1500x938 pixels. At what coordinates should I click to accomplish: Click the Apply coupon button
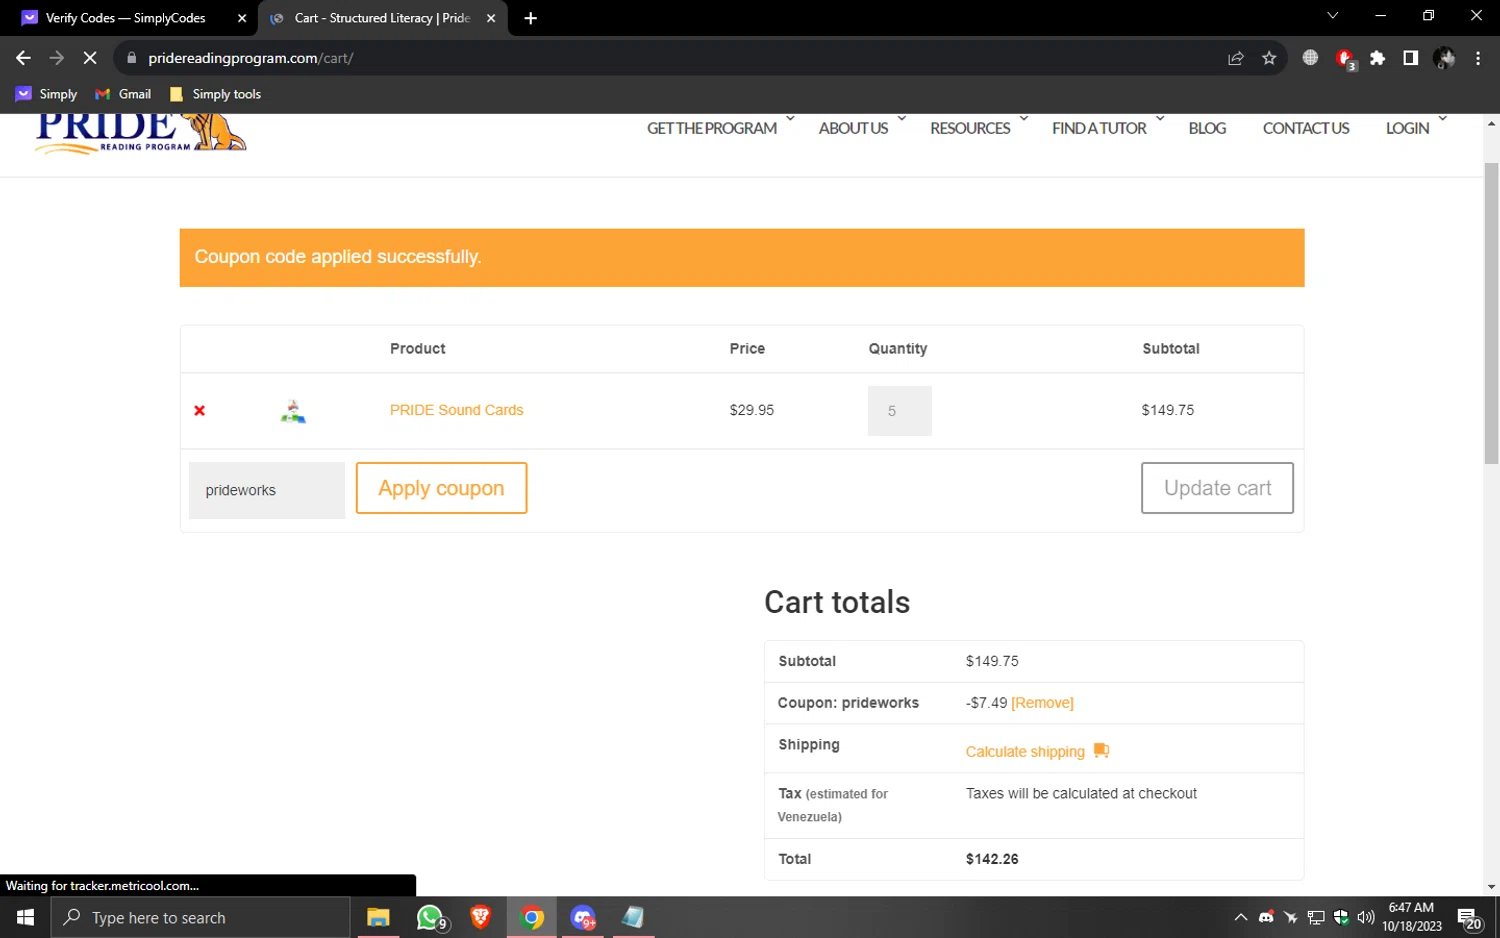point(441,488)
